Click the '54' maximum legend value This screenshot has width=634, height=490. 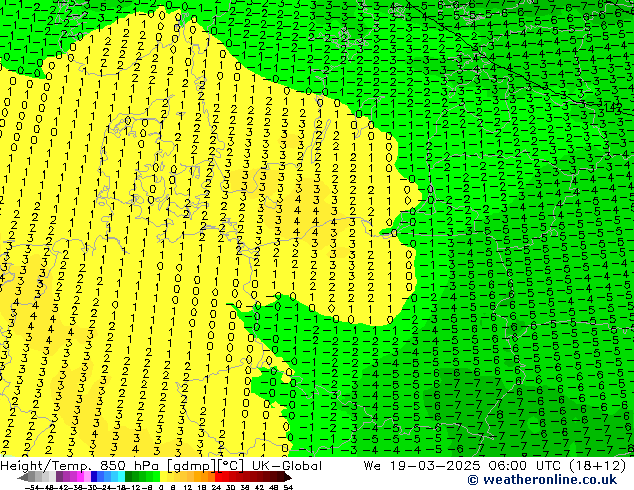(x=288, y=487)
